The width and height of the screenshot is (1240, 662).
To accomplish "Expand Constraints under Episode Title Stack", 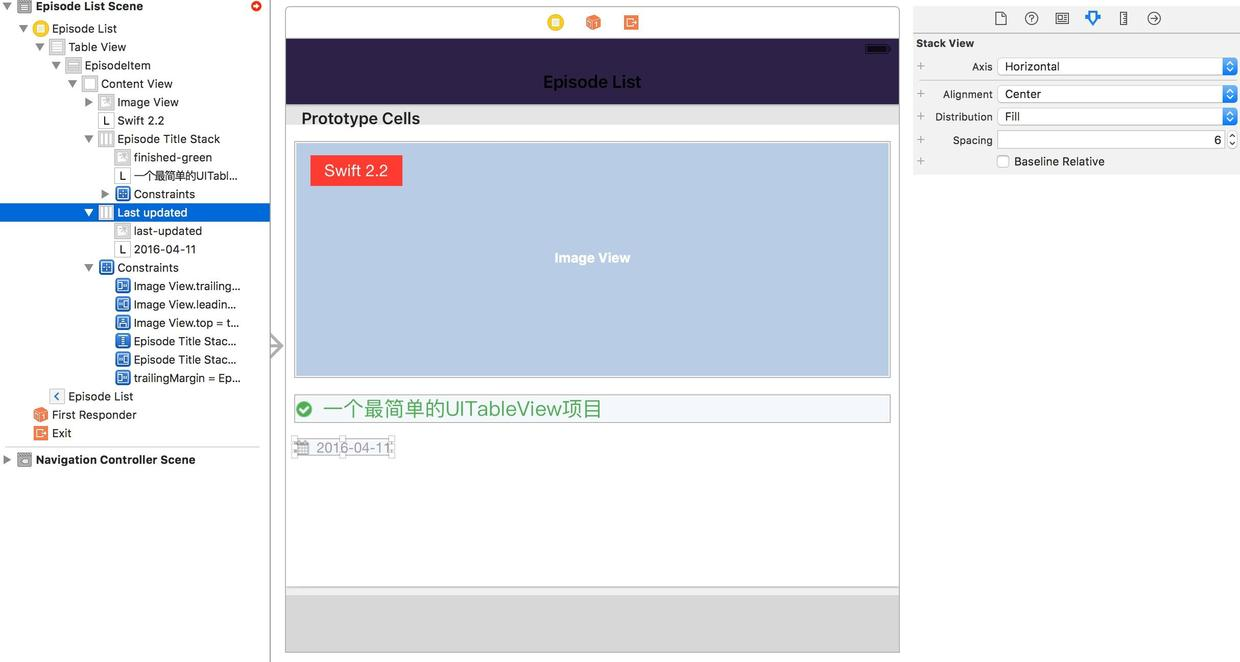I will click(106, 194).
